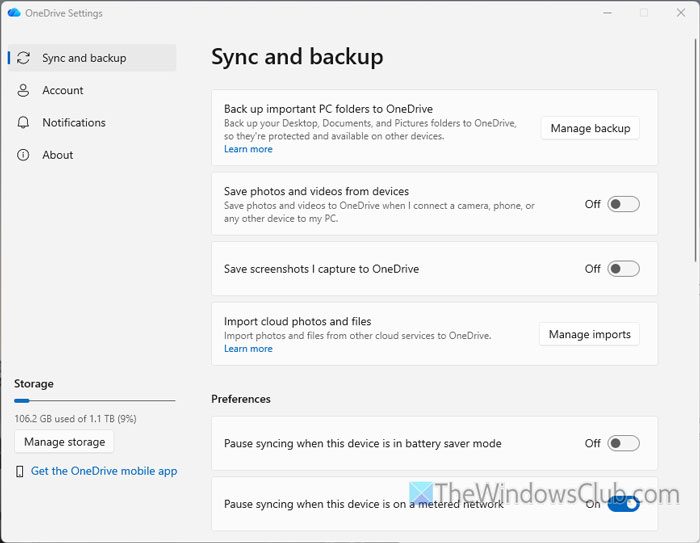
Task: Click 'Import cloud photos and files' heading
Action: tap(297, 322)
